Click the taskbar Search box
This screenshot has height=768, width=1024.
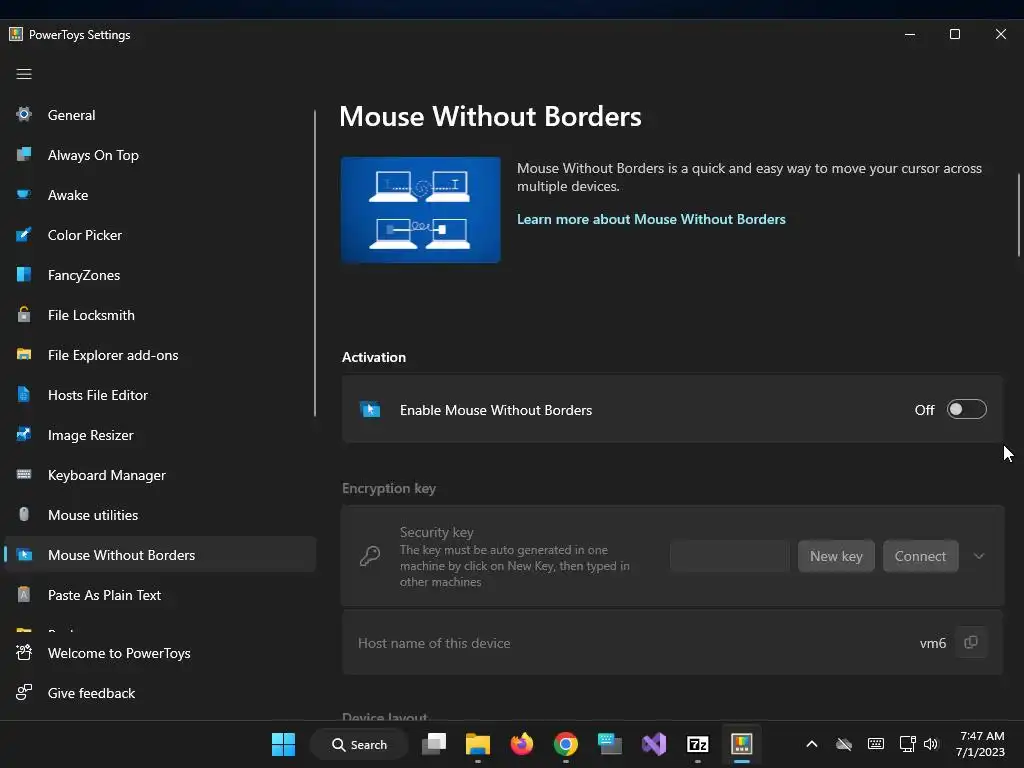click(x=359, y=744)
